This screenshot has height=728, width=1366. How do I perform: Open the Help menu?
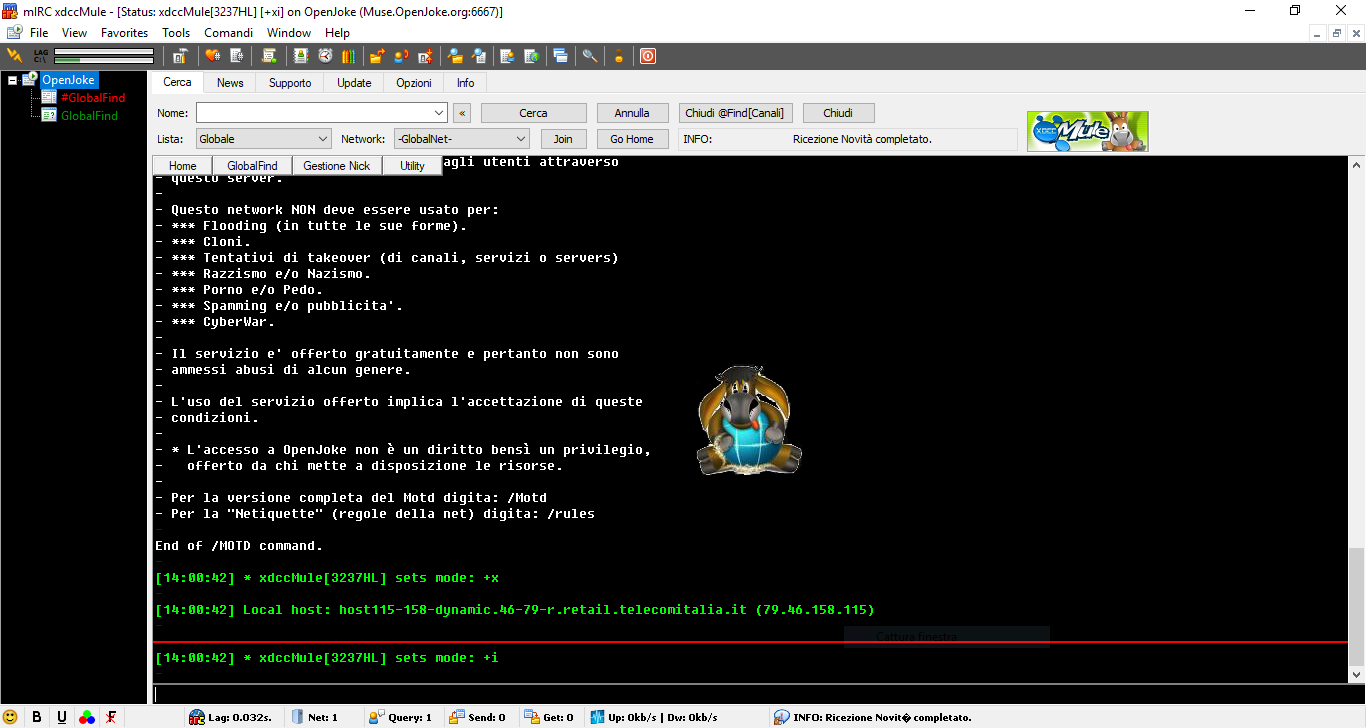click(x=337, y=33)
